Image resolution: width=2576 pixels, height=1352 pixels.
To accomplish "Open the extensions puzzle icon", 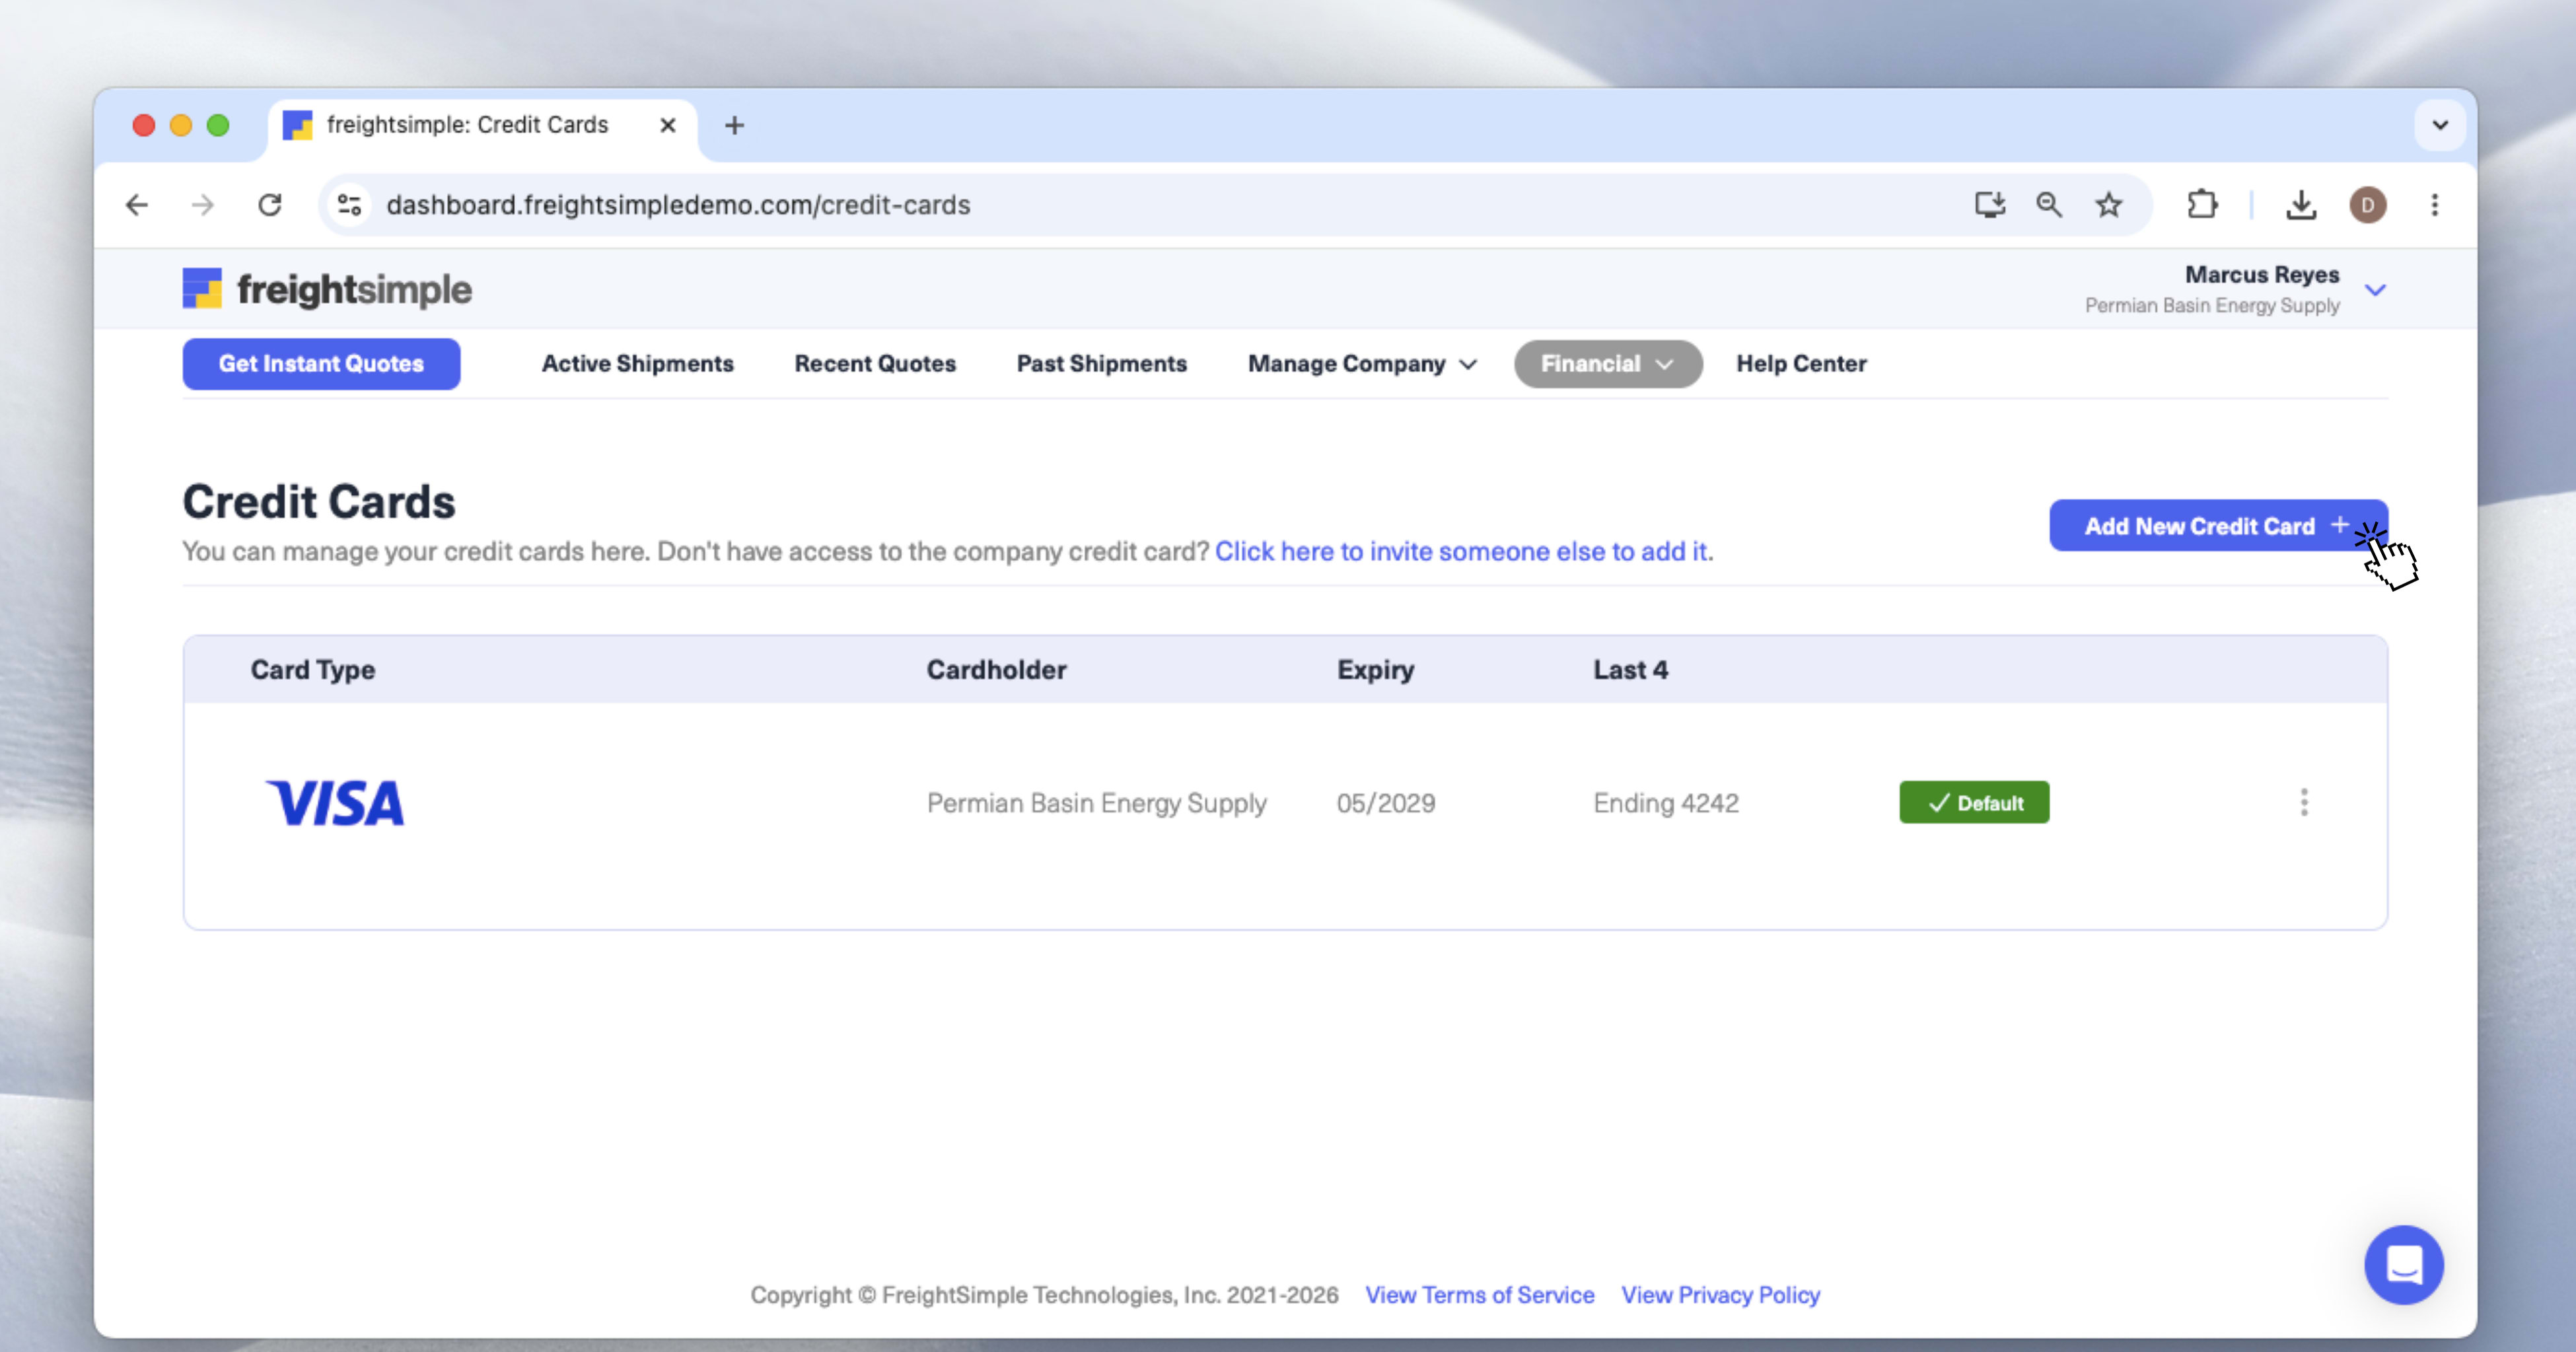I will point(2201,205).
